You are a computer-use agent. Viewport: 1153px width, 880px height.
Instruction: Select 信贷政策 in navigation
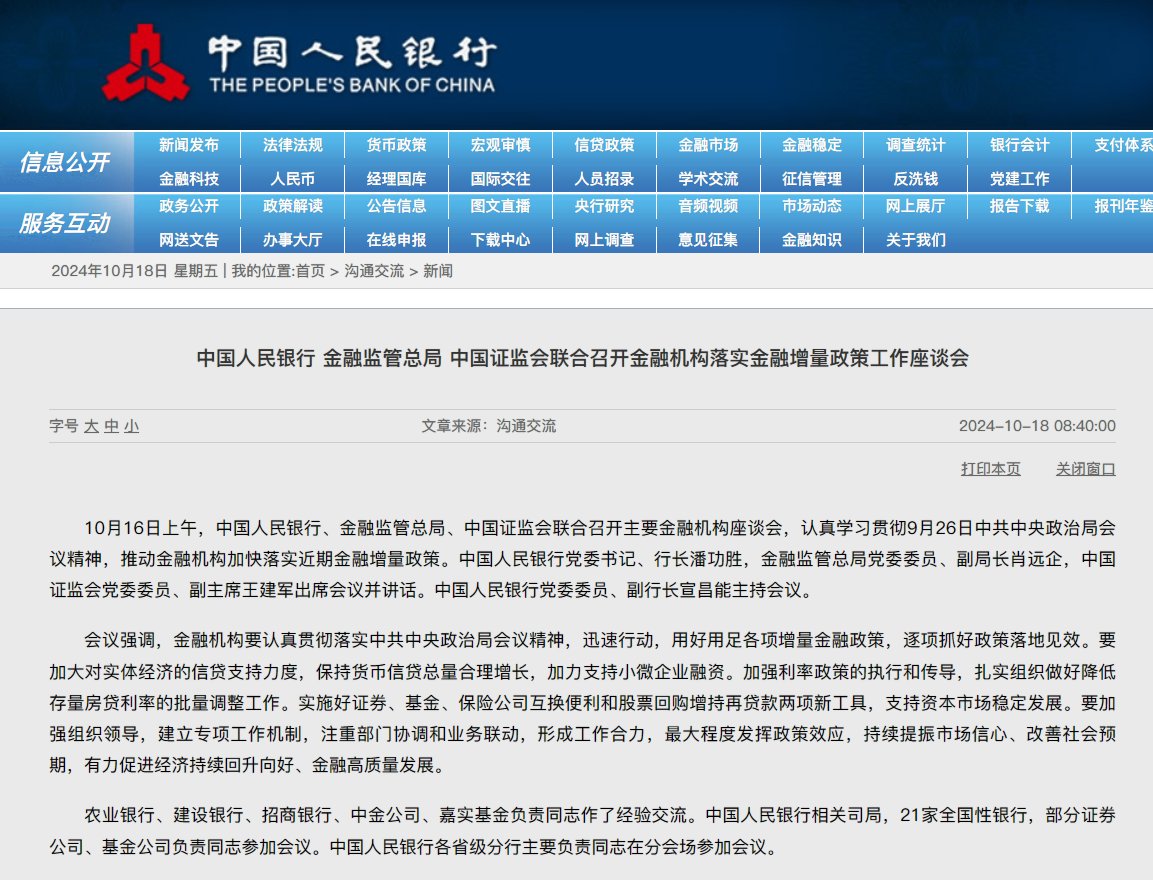604,145
